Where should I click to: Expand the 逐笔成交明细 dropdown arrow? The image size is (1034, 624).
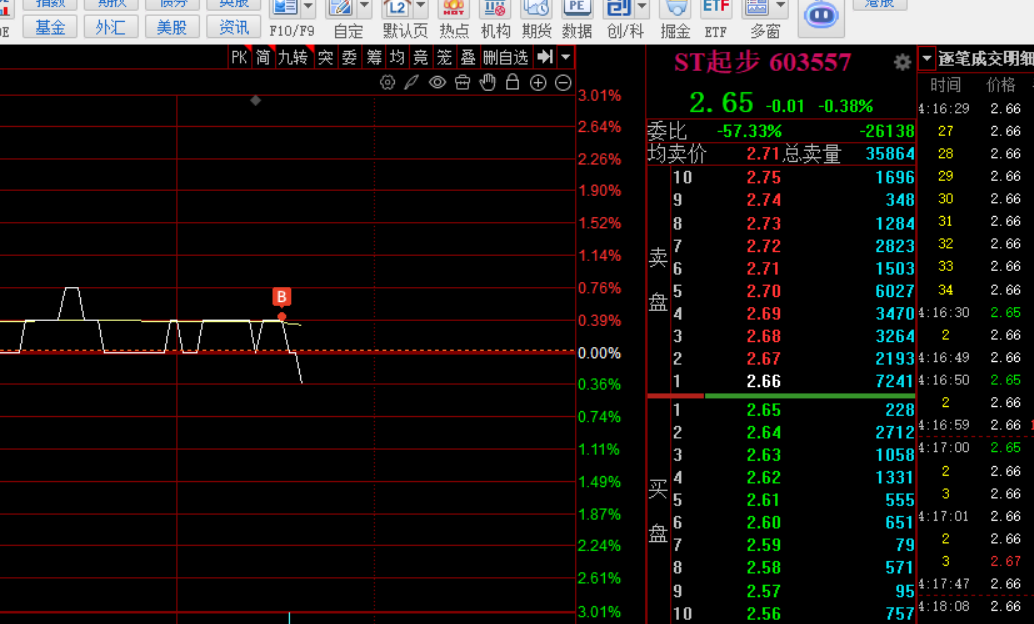[927, 58]
